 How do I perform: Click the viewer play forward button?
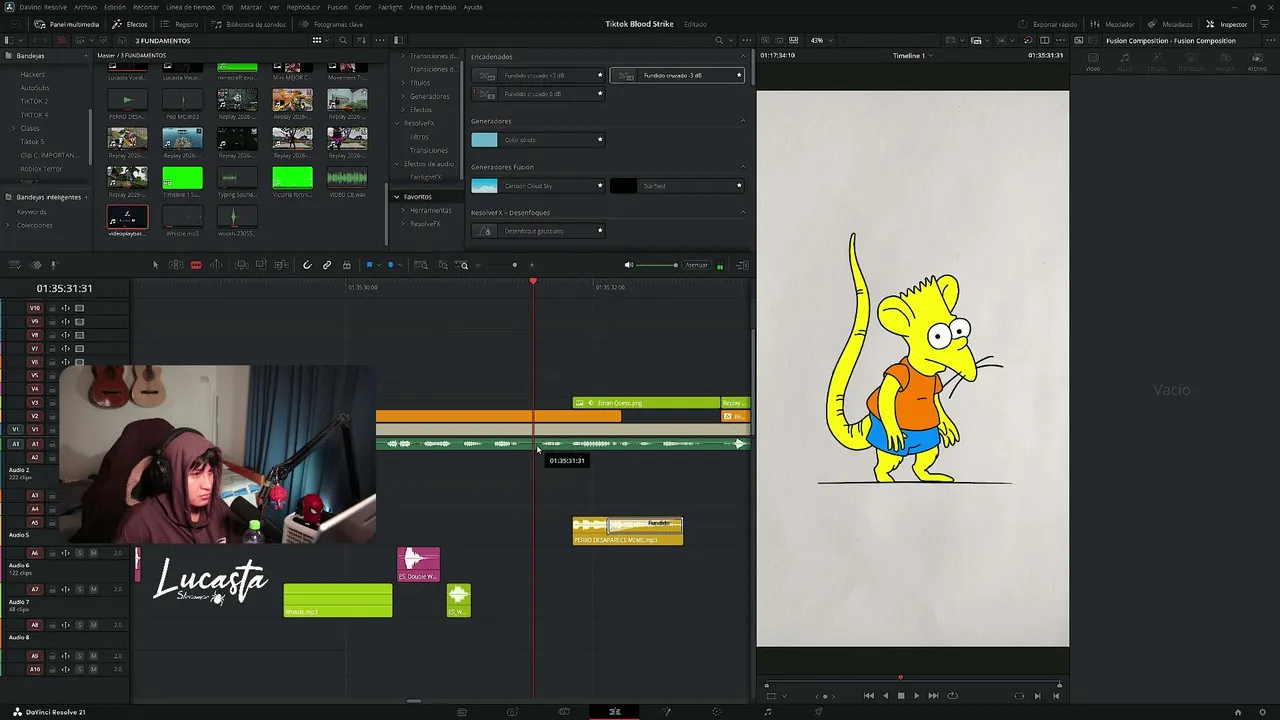pos(916,696)
